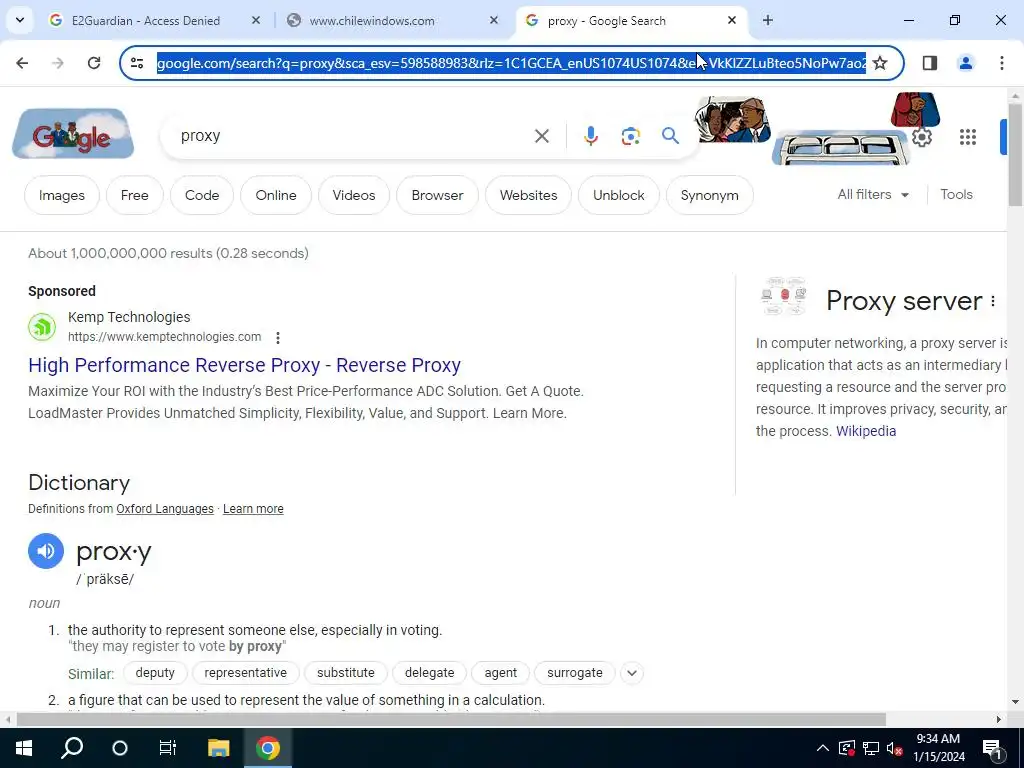The width and height of the screenshot is (1024, 768).
Task: Apply the Free filter chip
Action: point(135,195)
